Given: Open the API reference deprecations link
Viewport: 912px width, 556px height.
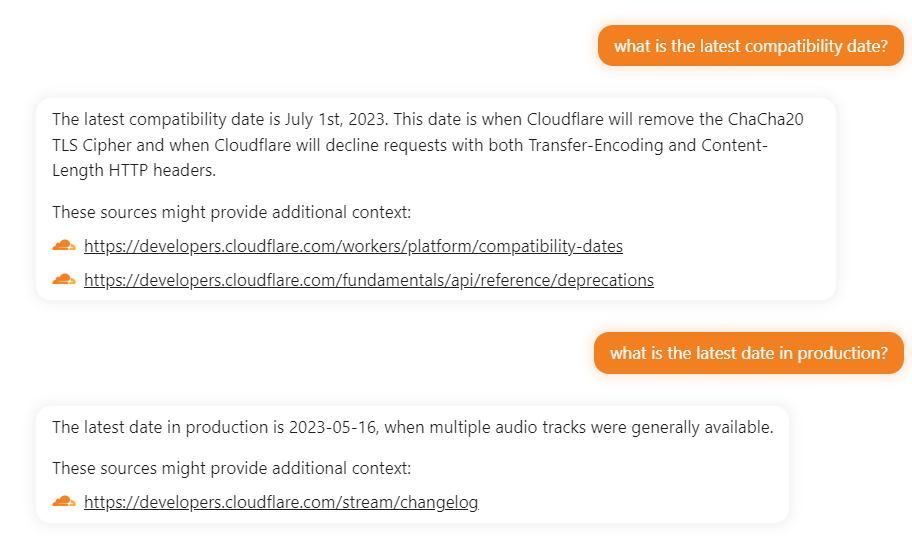Looking at the screenshot, I should pyautogui.click(x=368, y=280).
